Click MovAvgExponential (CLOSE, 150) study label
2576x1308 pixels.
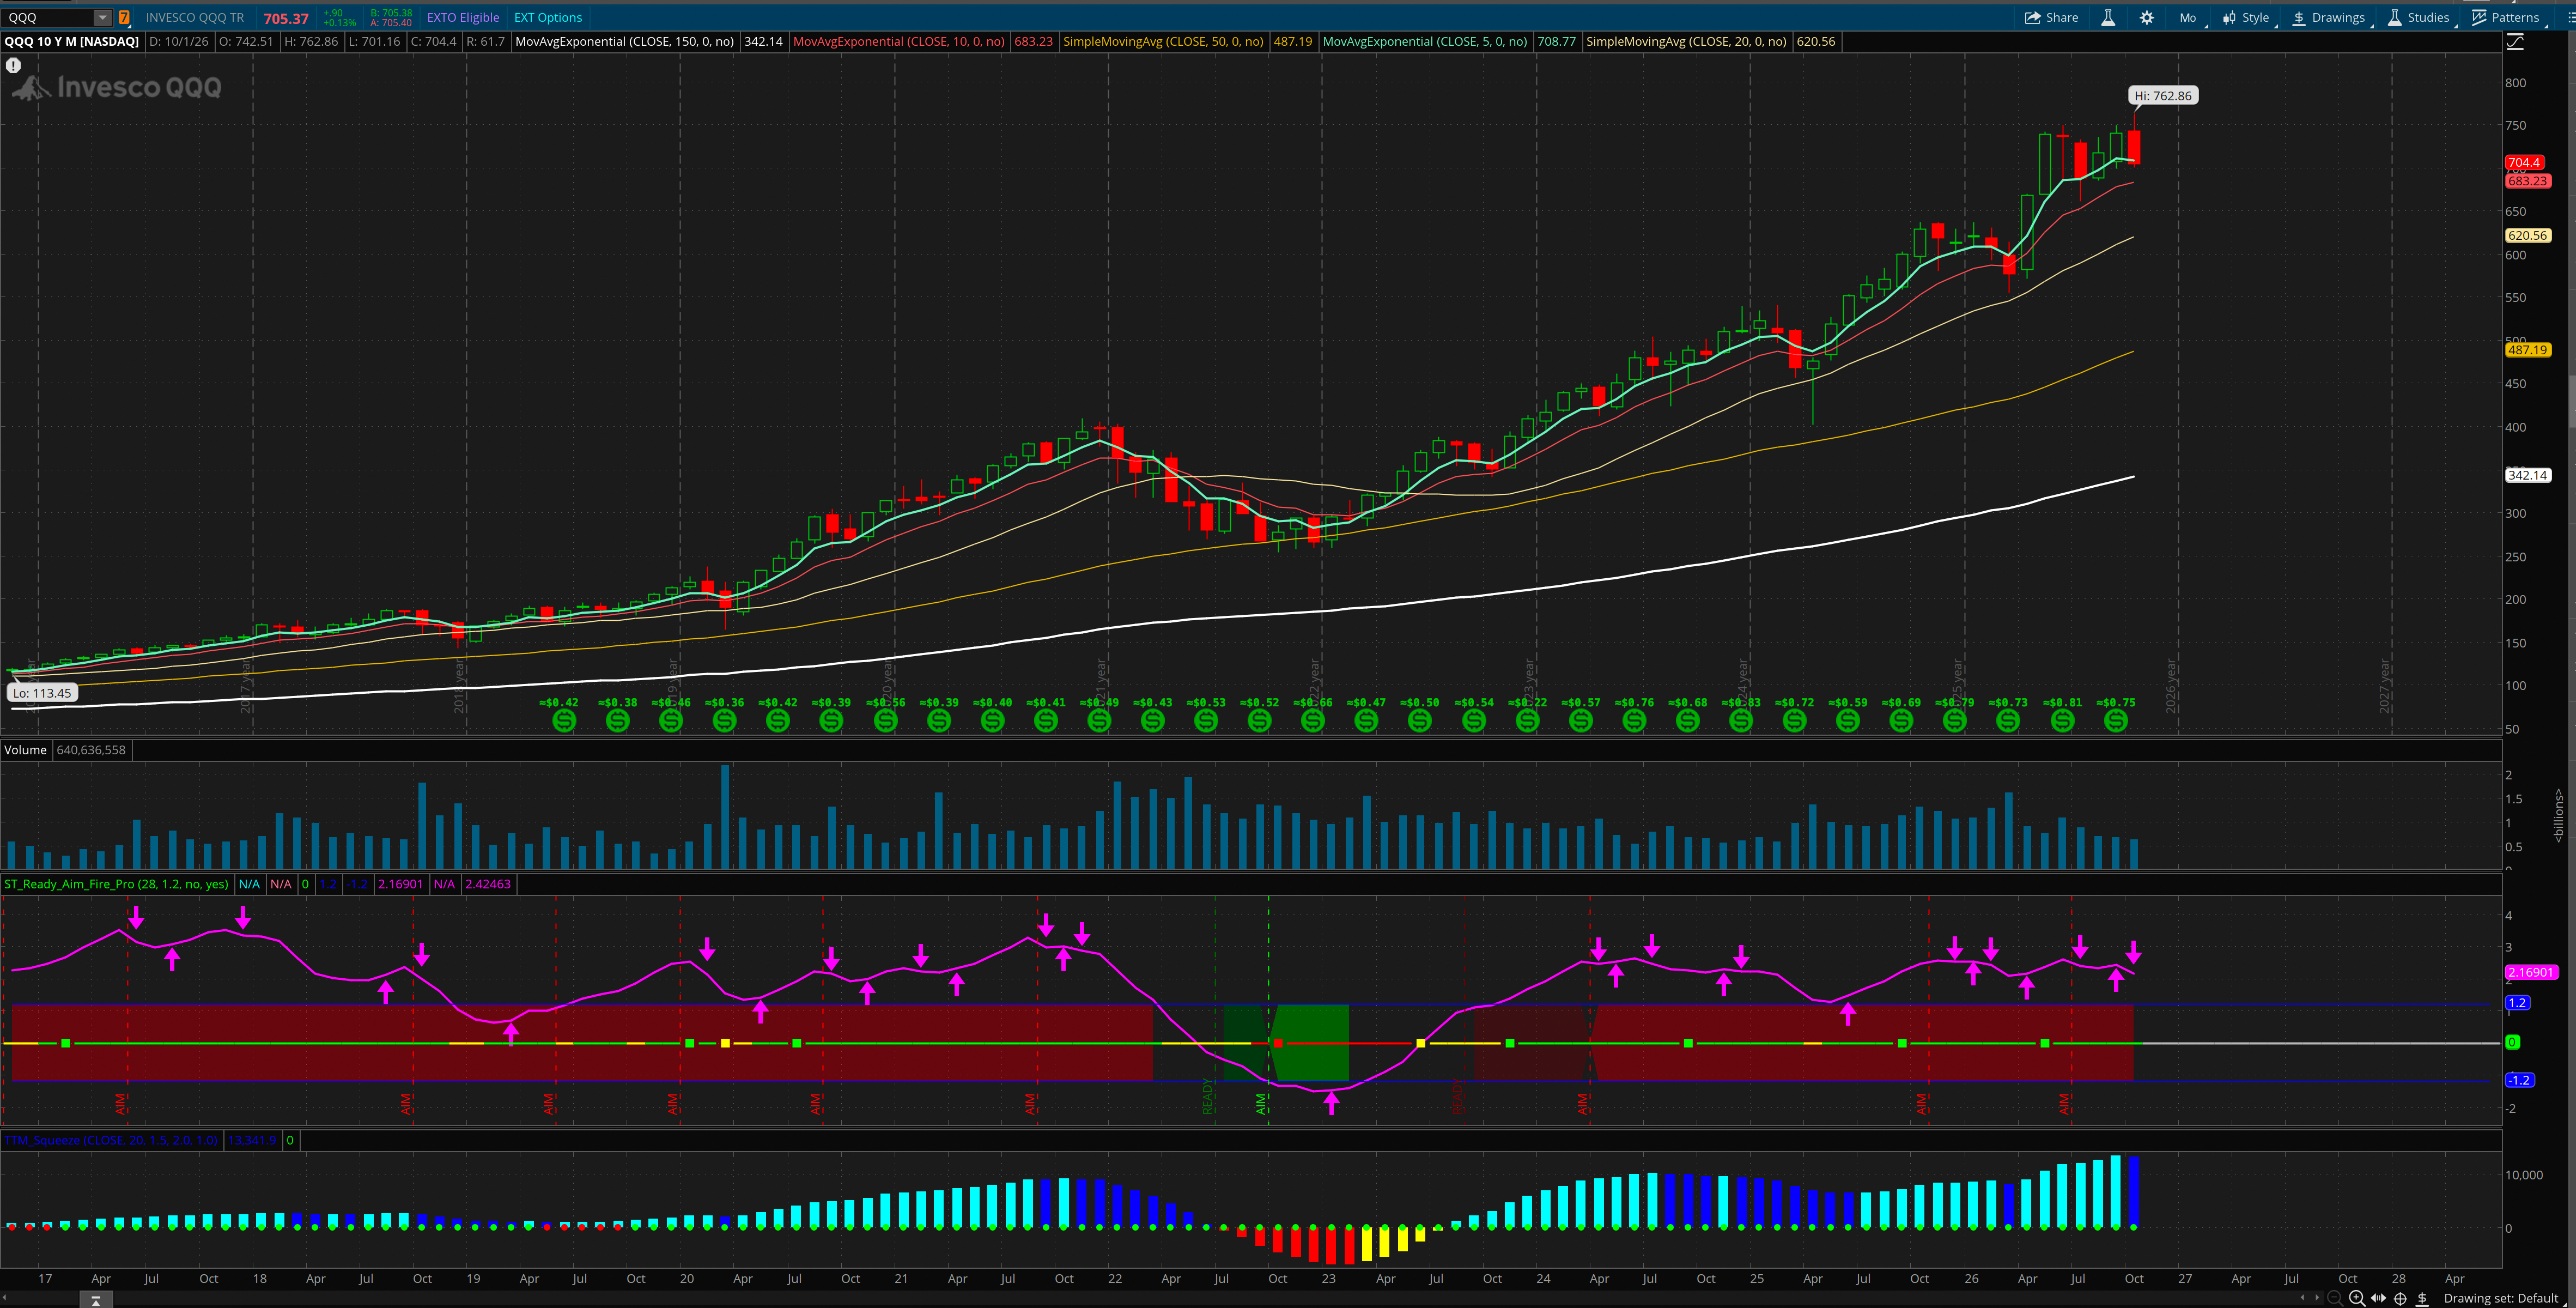point(624,41)
